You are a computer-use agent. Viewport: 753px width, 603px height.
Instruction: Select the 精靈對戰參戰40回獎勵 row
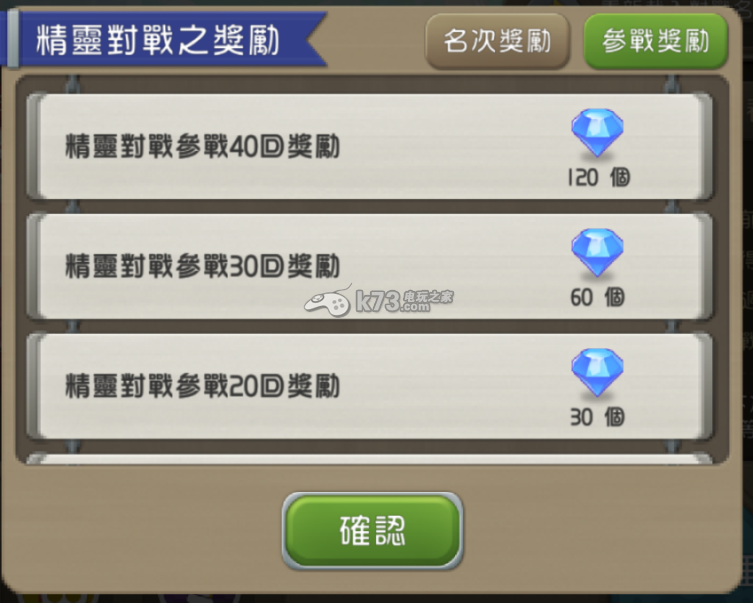(369, 146)
